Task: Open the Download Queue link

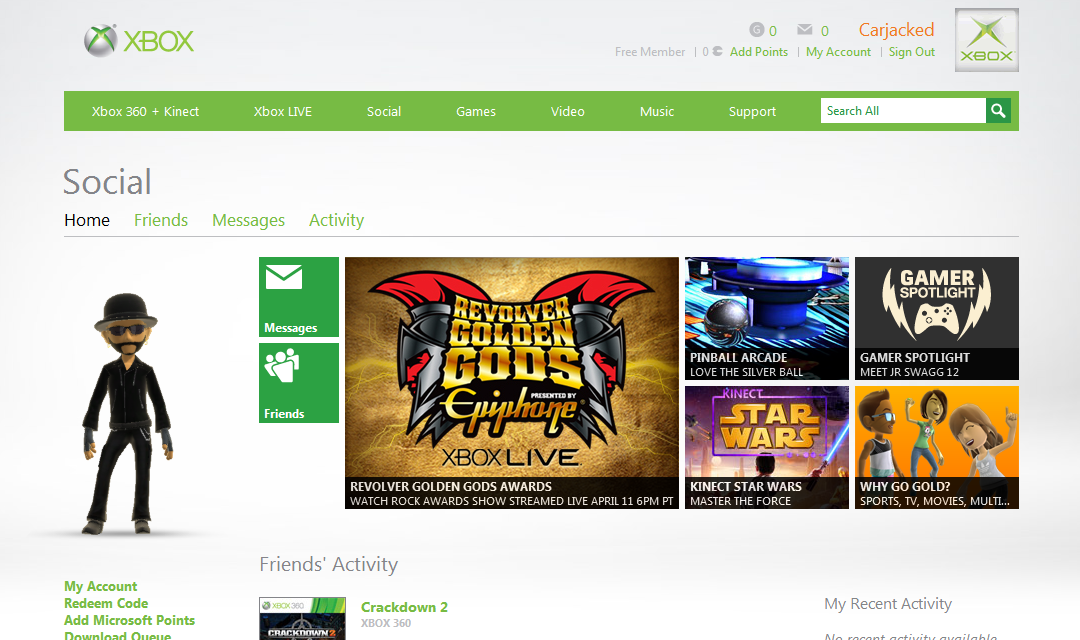Action: (118, 635)
